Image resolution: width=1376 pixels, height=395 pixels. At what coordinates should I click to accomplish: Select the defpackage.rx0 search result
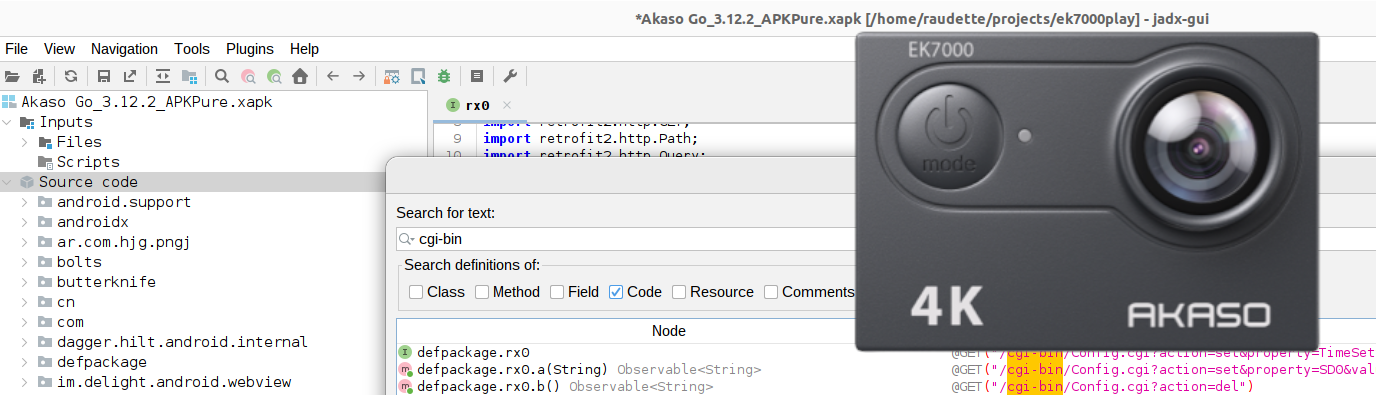473,352
